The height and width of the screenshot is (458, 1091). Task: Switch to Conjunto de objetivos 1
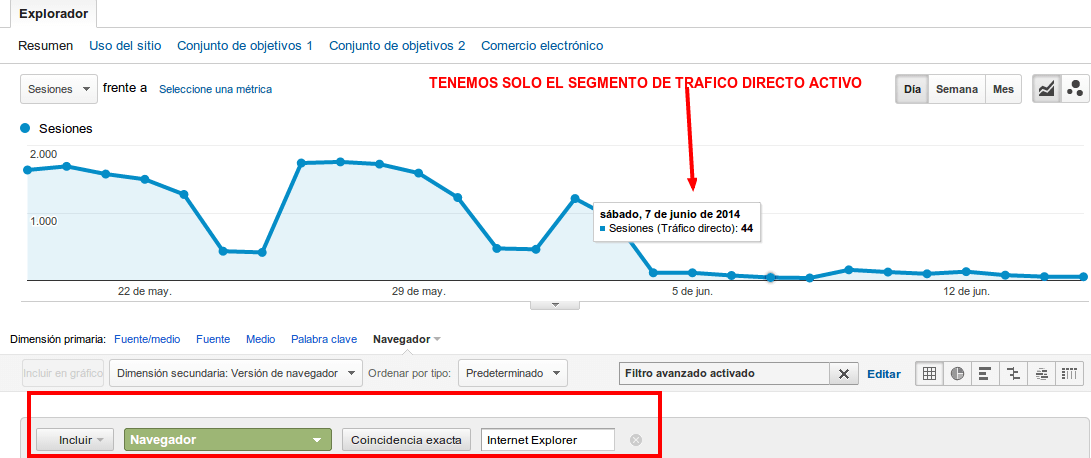(x=245, y=46)
